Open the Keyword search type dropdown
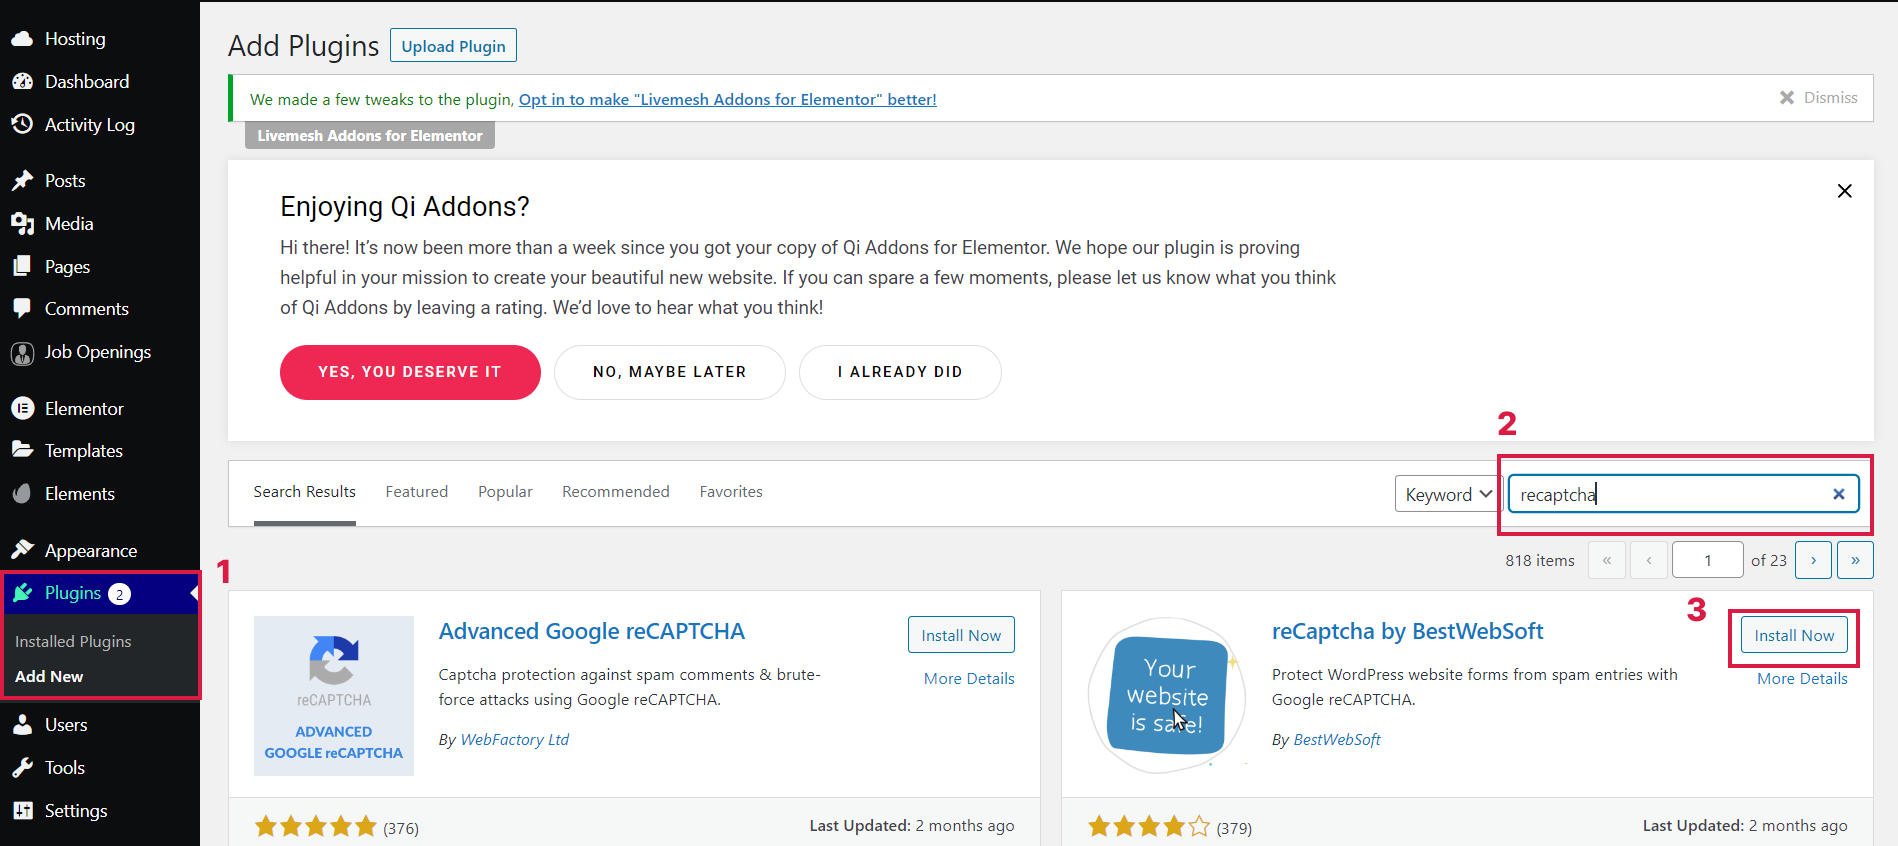This screenshot has height=846, width=1898. 1448,494
